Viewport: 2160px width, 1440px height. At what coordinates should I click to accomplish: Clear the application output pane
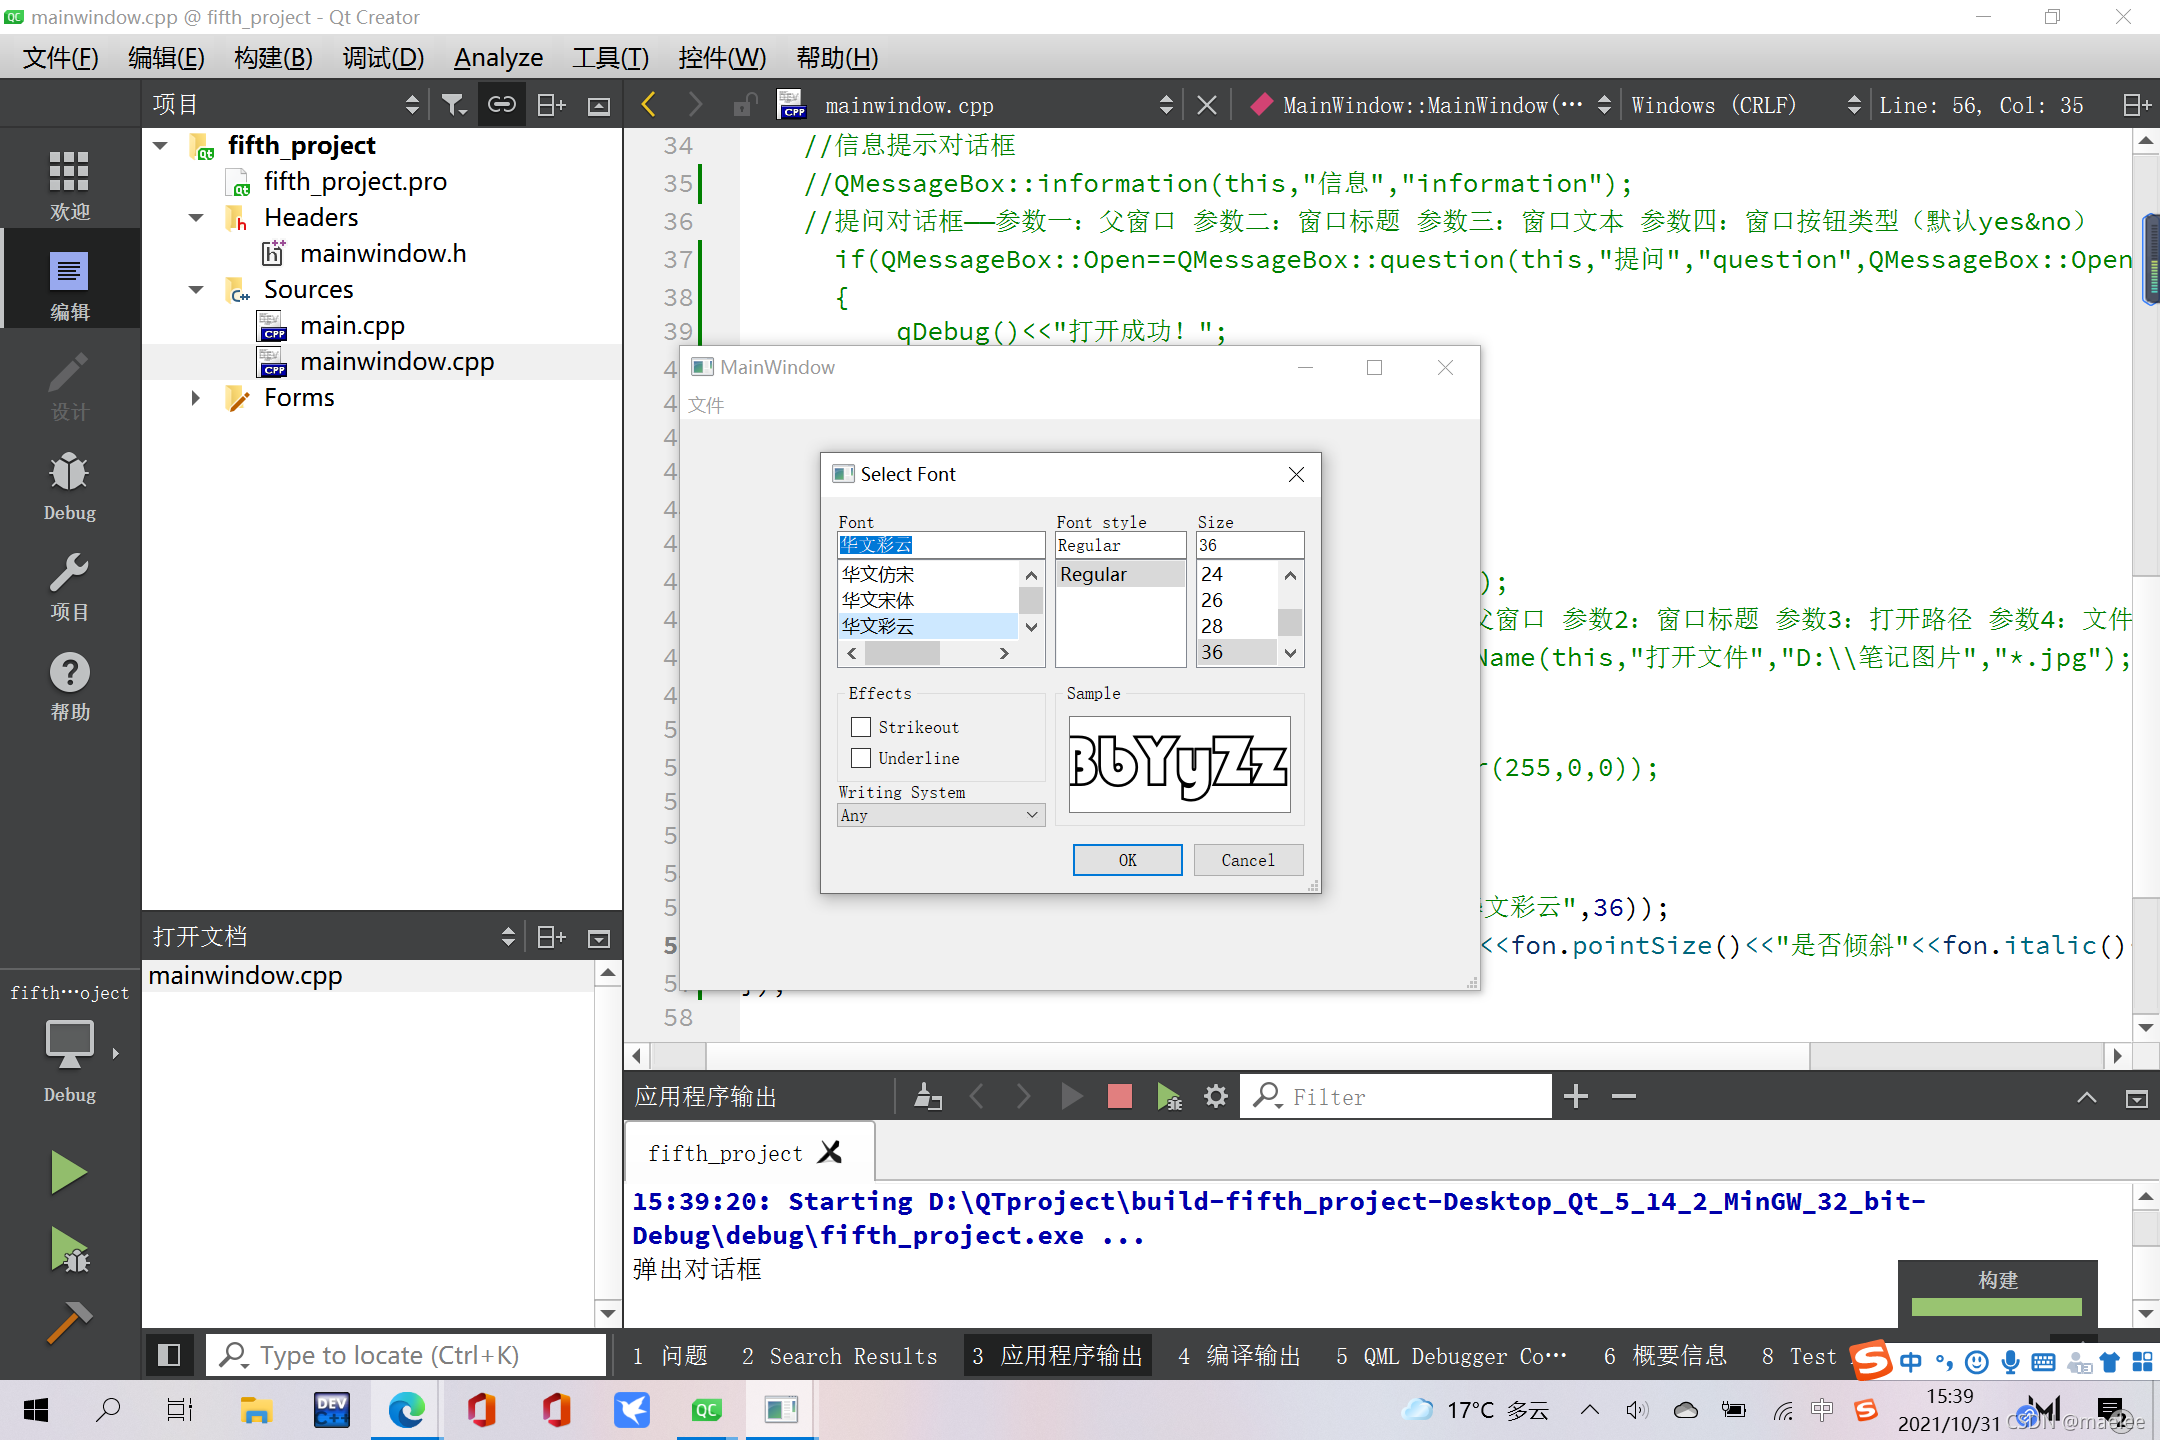click(x=928, y=1096)
